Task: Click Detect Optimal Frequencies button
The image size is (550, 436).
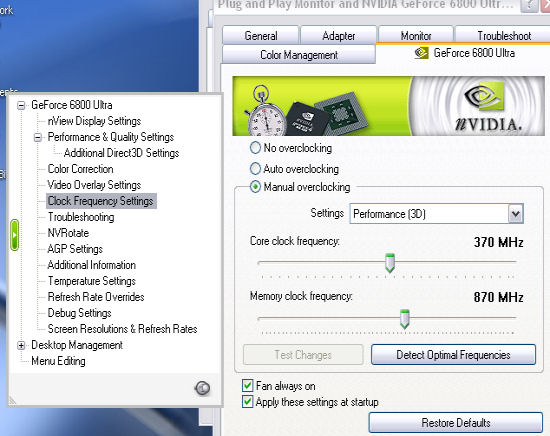Action: tap(453, 355)
